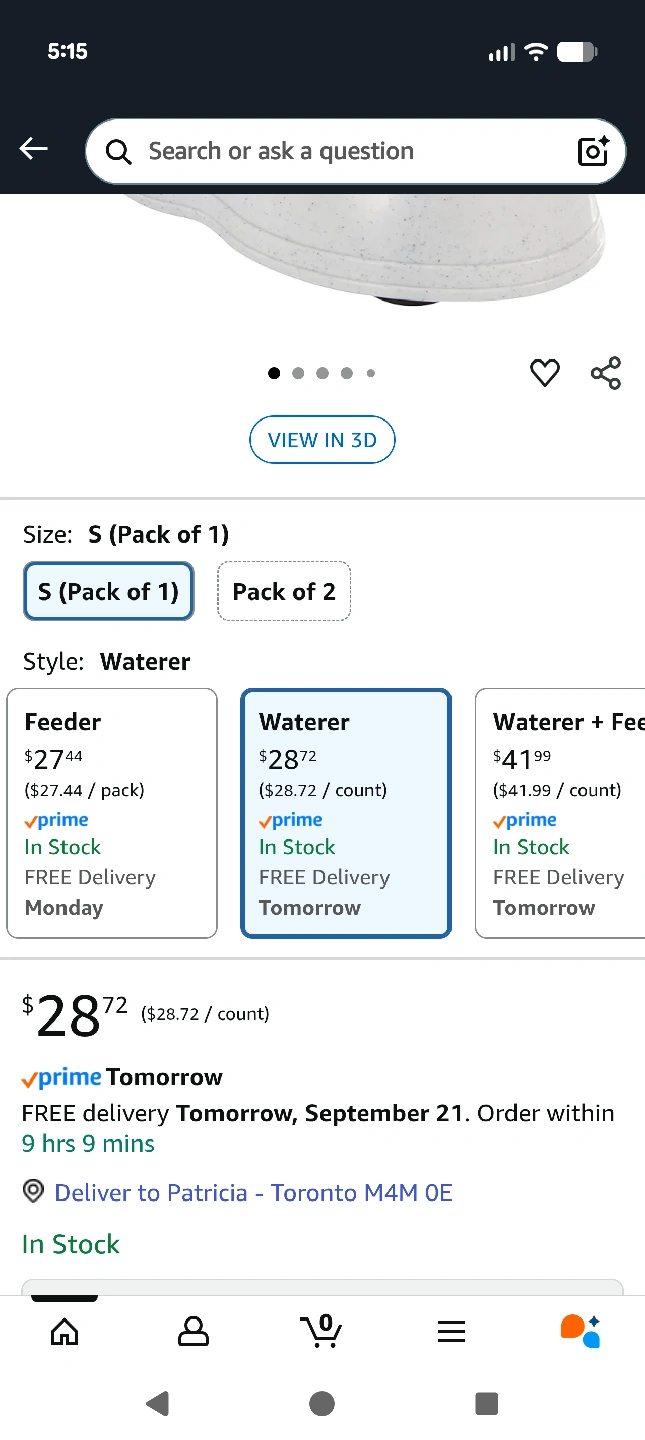Tap the search input field
645x1440 pixels.
340,151
